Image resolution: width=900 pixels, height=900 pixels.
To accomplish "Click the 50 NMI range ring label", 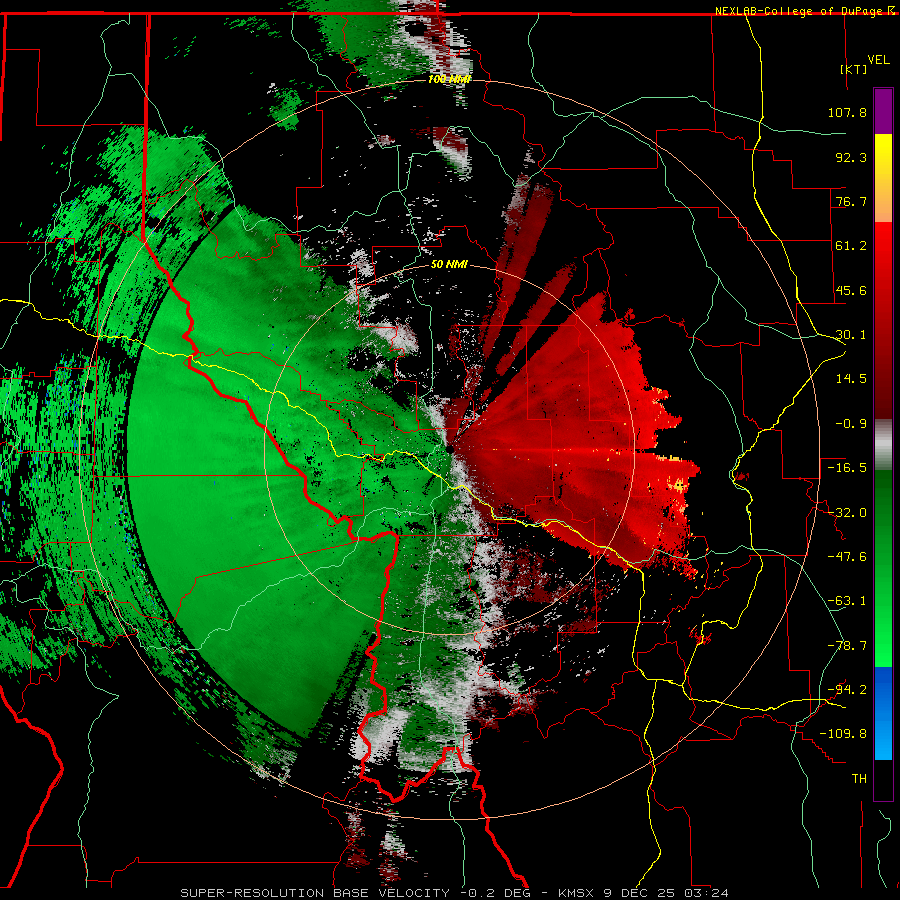I will point(449,265).
